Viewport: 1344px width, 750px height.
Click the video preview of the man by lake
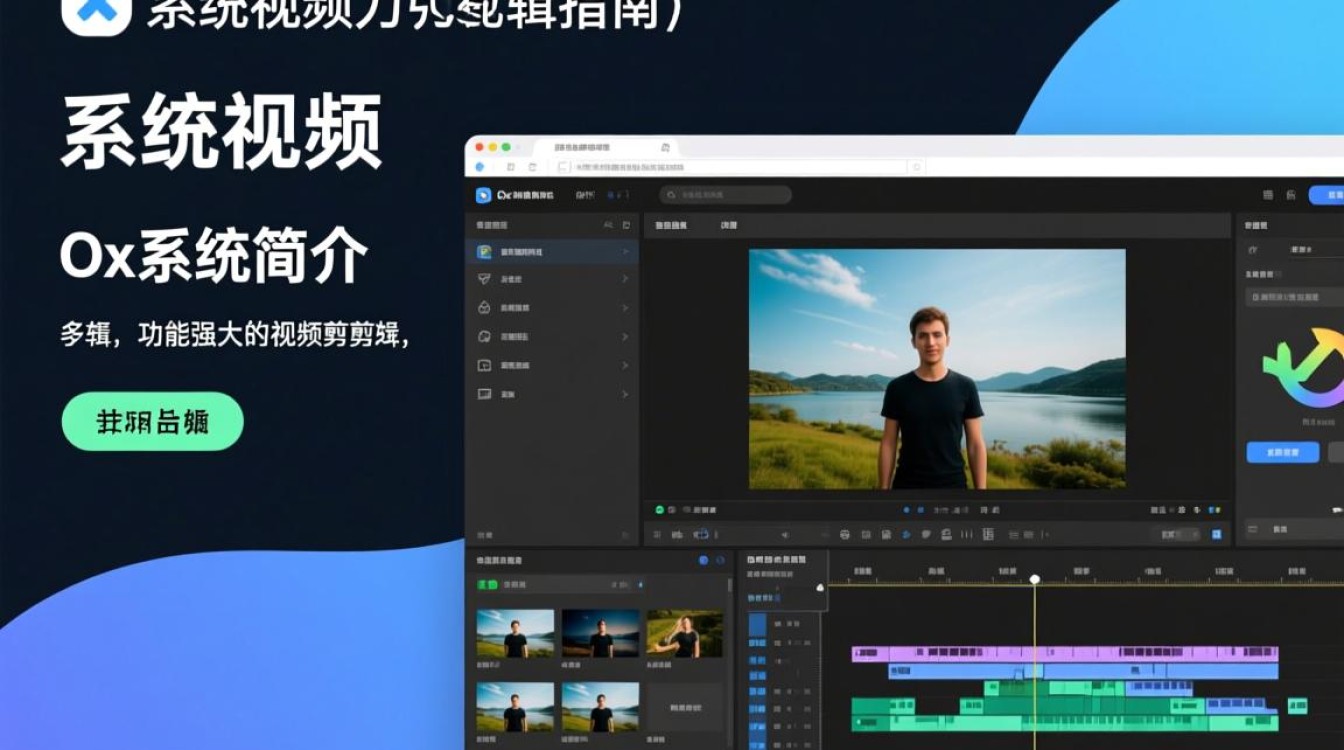[x=937, y=369]
